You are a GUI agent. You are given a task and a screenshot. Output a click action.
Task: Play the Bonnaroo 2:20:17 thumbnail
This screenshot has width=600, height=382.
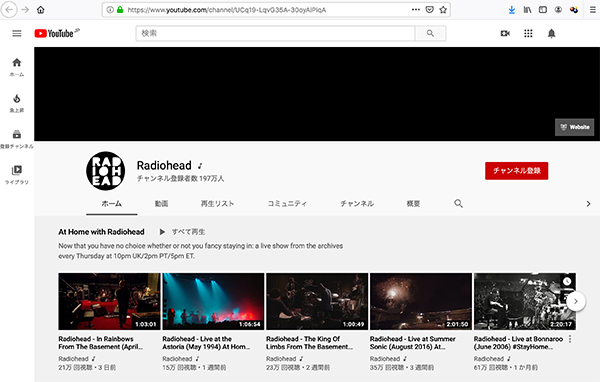pyautogui.click(x=525, y=301)
